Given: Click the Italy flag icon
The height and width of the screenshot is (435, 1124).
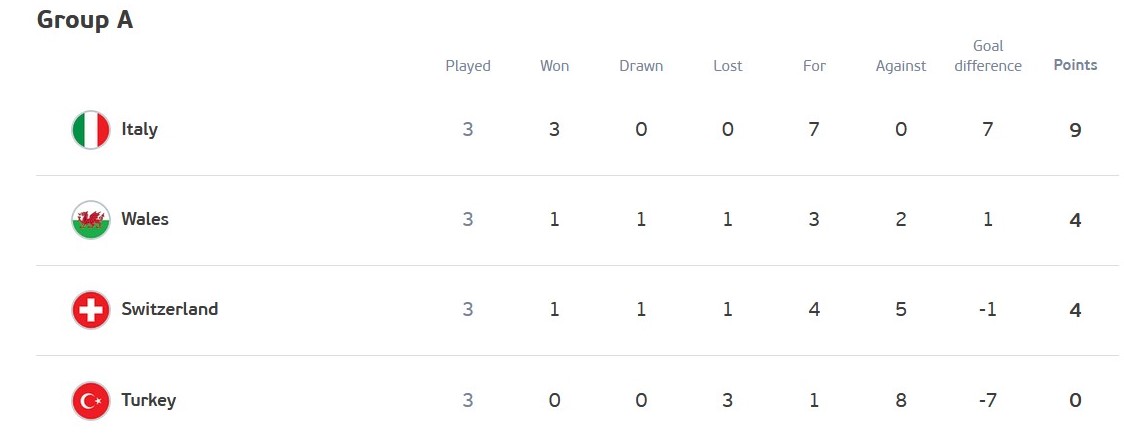Looking at the screenshot, I should point(91,130).
